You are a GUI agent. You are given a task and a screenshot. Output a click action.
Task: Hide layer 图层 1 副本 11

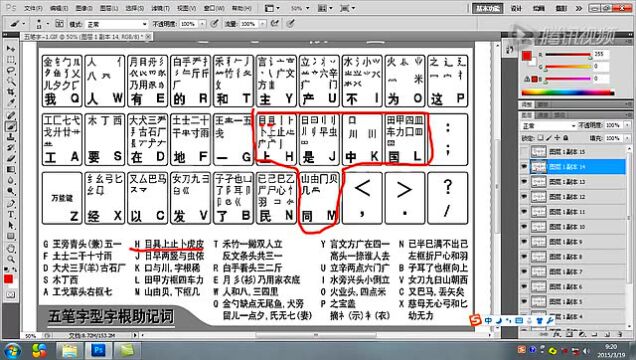tap(524, 212)
